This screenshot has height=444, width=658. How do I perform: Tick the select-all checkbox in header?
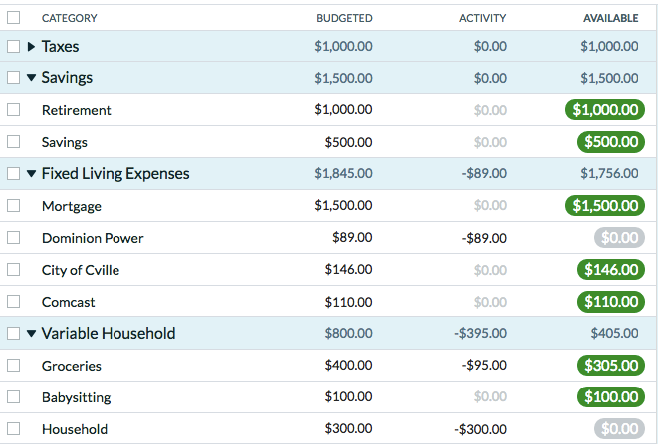[x=13, y=17]
